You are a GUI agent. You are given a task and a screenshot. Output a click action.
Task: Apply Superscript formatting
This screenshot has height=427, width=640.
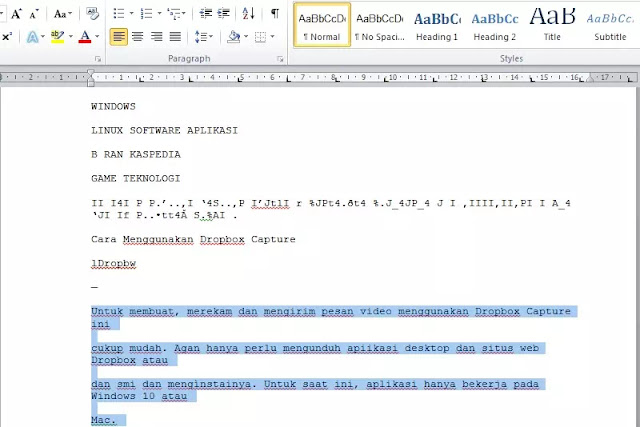(x=7, y=37)
